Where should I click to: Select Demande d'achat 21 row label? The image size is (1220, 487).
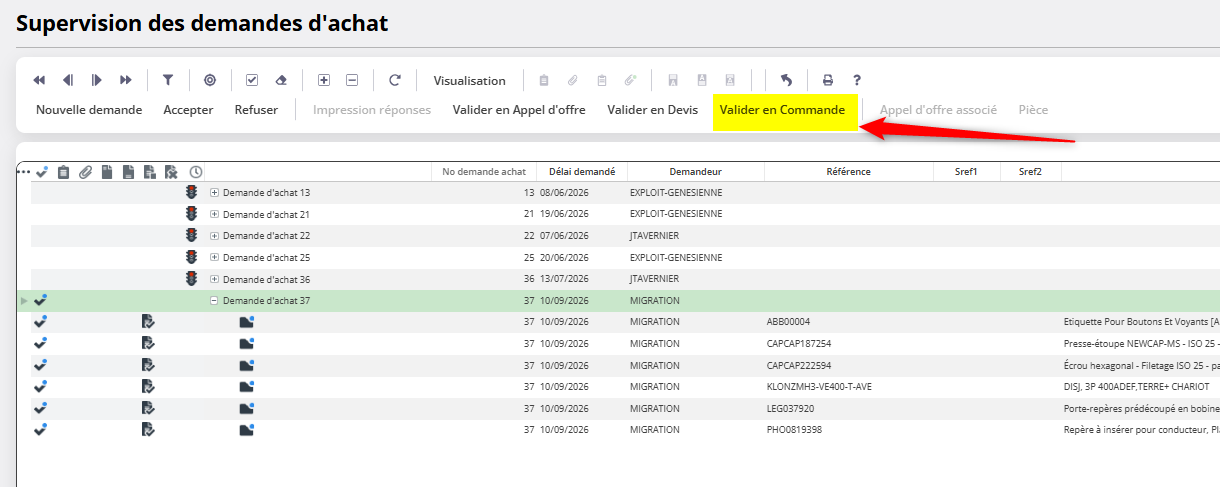click(266, 214)
